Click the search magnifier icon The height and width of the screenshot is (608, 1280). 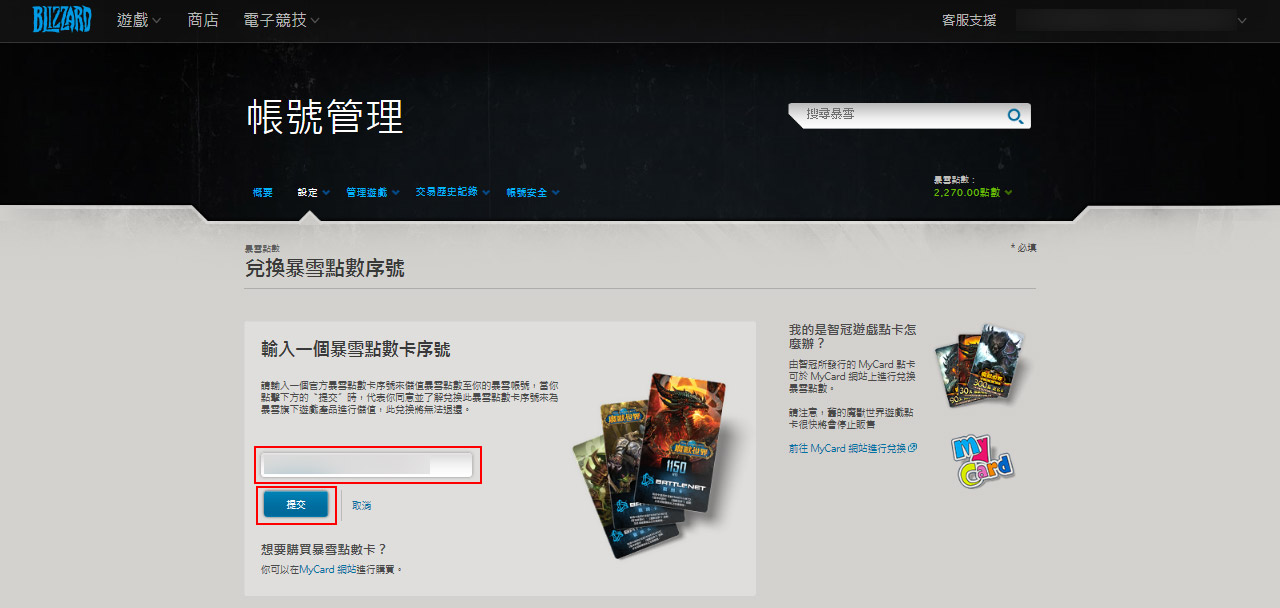pyautogui.click(x=1015, y=117)
